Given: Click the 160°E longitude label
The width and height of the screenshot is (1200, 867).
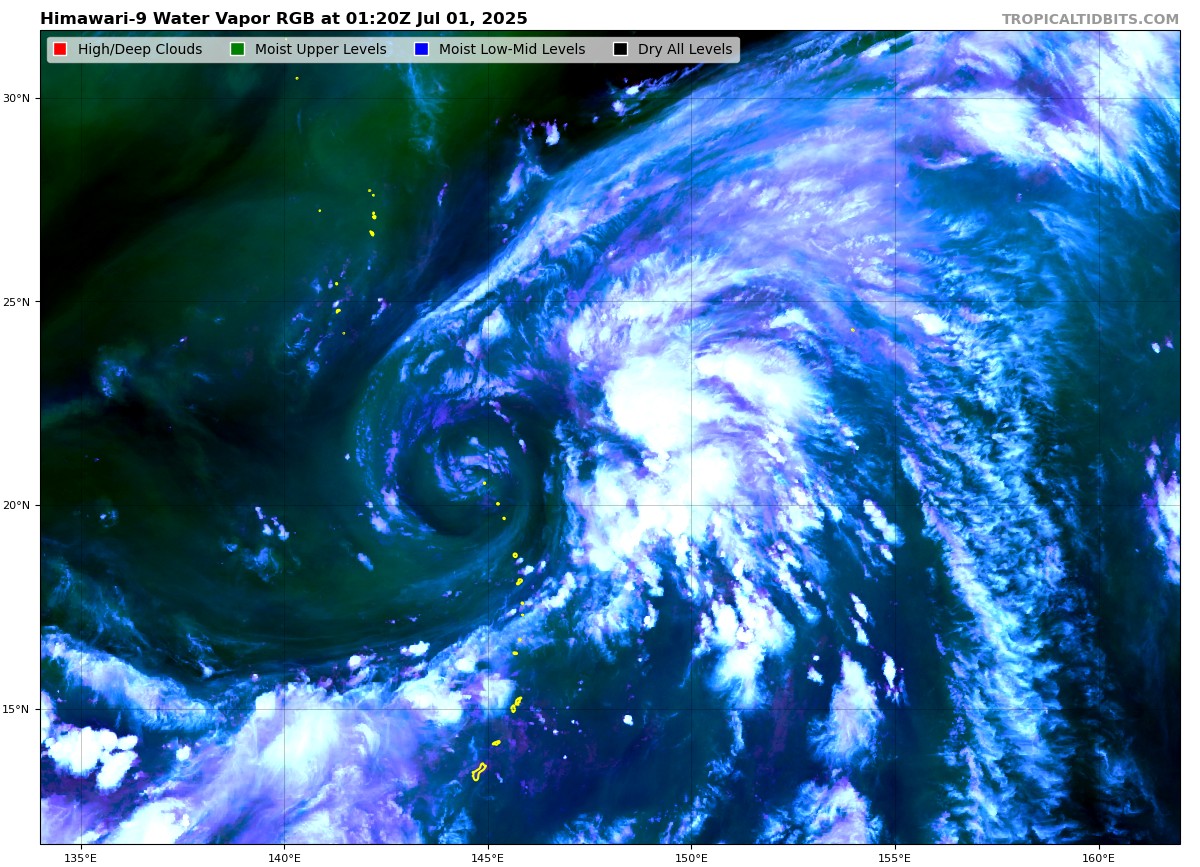Looking at the screenshot, I should (1099, 857).
